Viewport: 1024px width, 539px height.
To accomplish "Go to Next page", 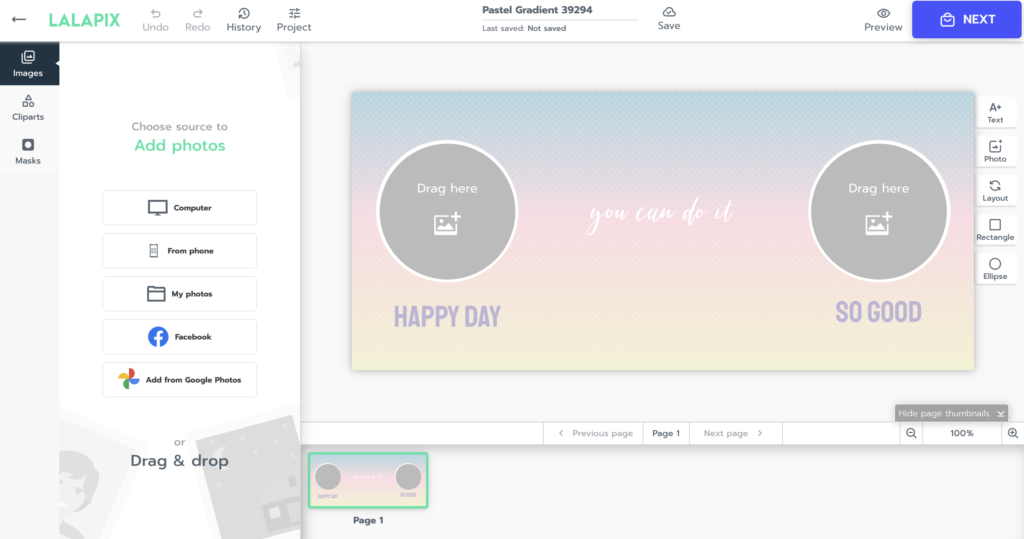I will tap(733, 433).
